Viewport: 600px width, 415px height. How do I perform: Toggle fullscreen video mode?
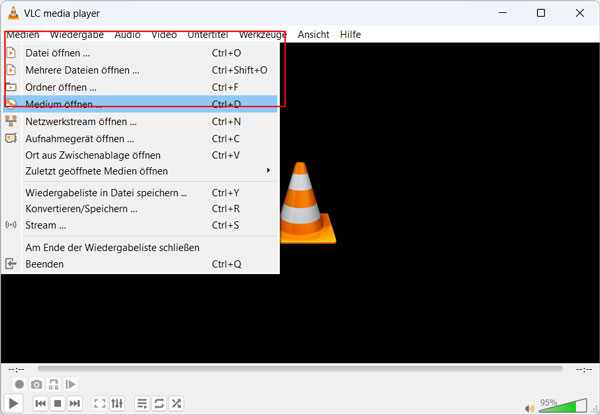point(100,403)
